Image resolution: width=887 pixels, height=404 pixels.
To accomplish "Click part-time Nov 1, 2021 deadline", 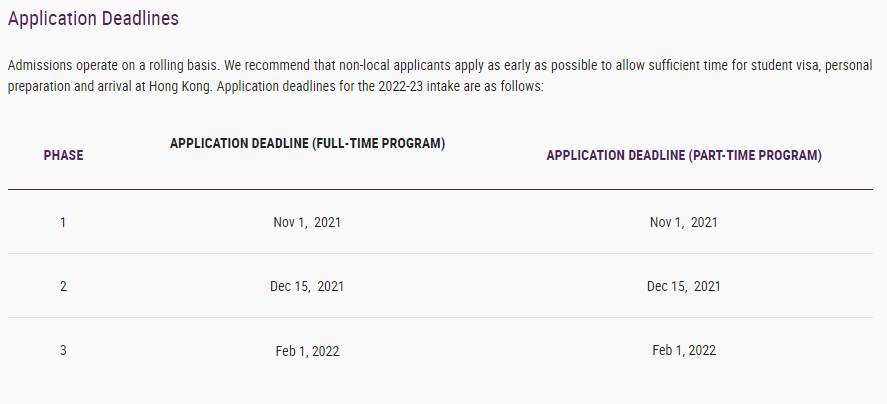I will 683,222.
